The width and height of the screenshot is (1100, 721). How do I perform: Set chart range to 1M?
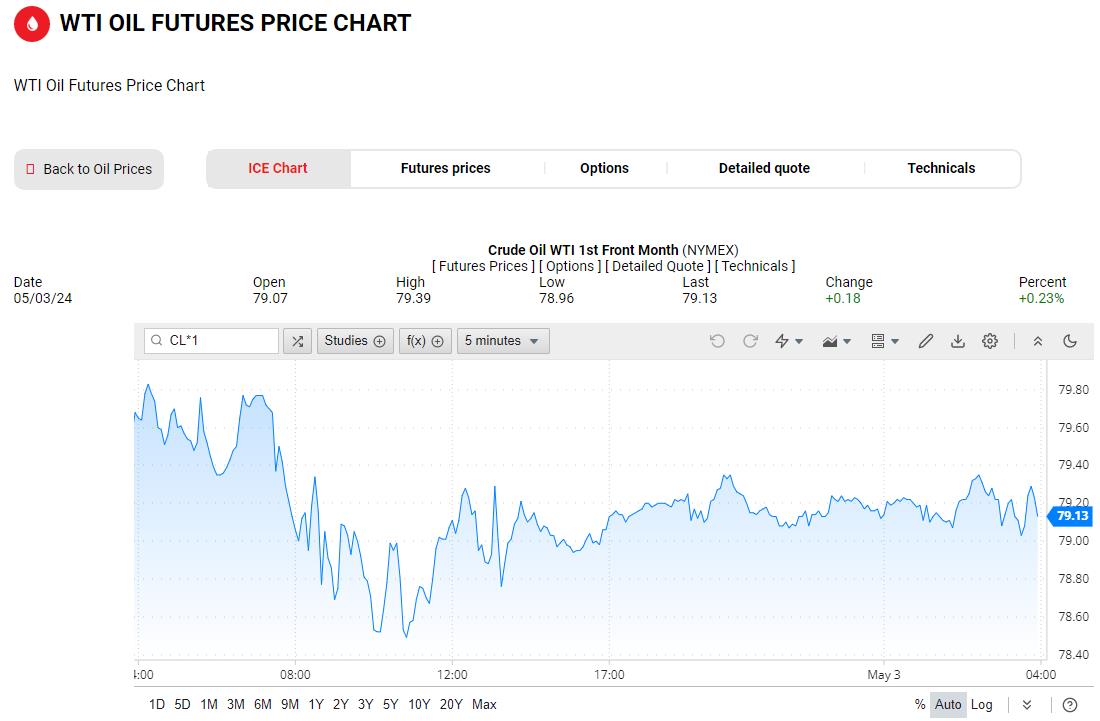(209, 704)
